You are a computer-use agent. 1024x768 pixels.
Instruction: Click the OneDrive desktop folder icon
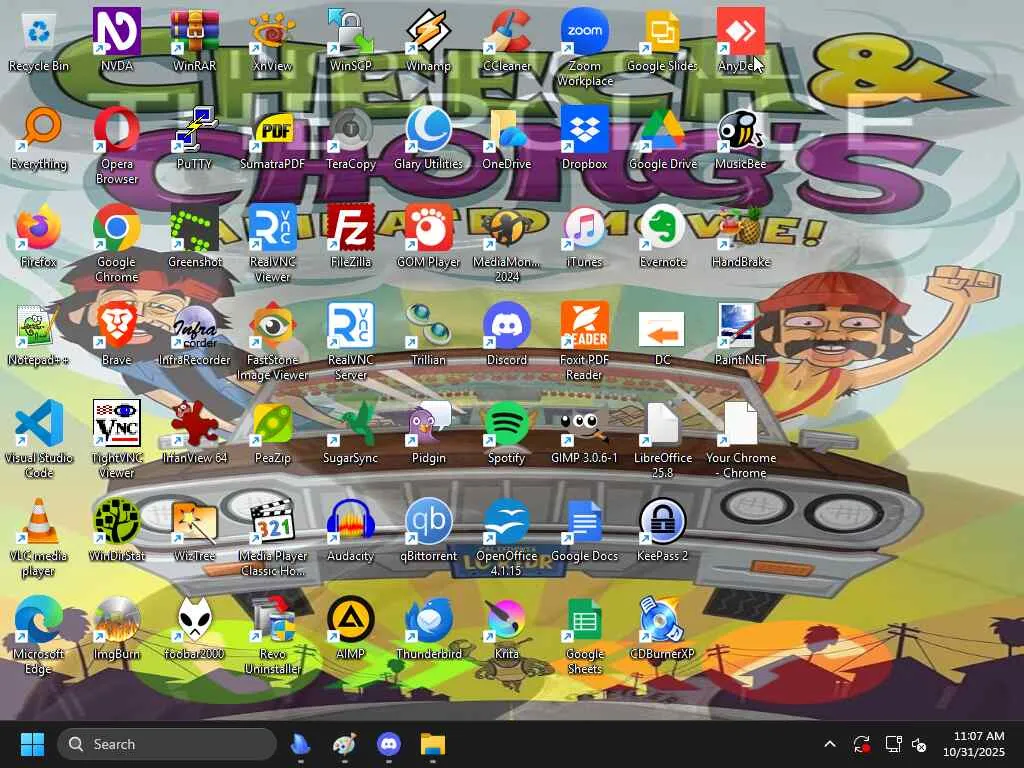(x=507, y=129)
